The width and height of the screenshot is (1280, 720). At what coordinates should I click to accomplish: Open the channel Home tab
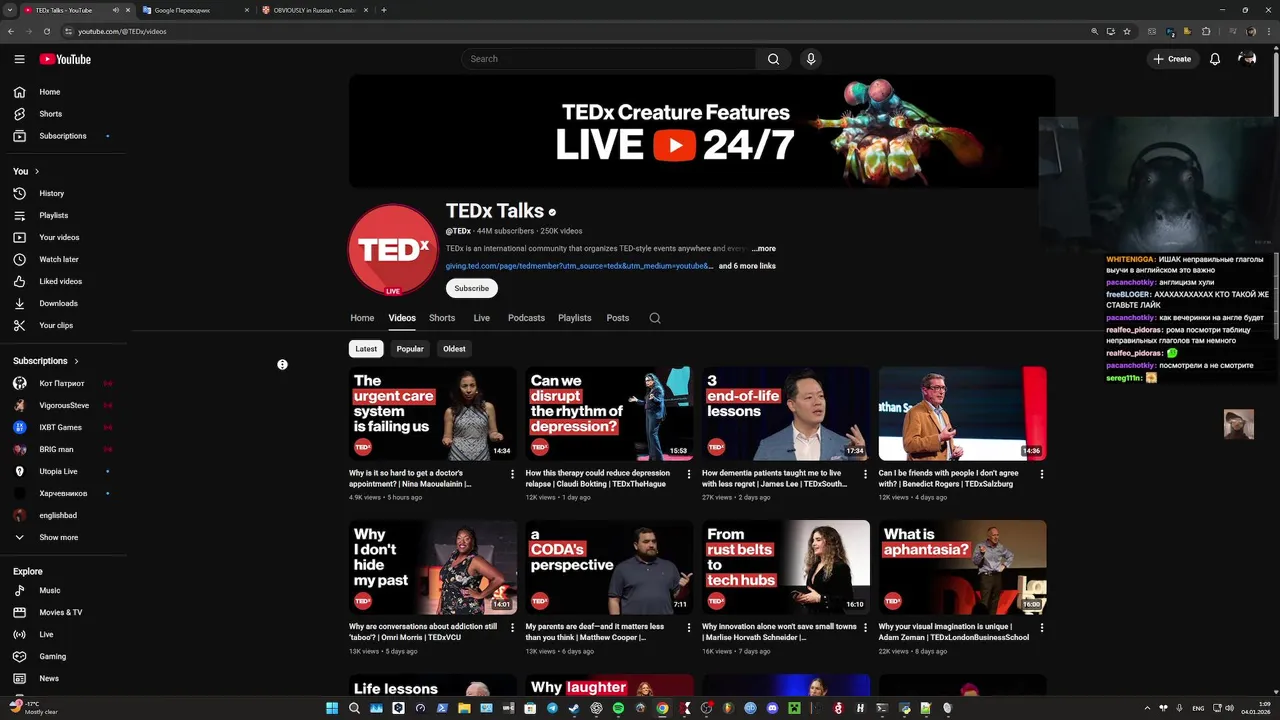(x=362, y=318)
